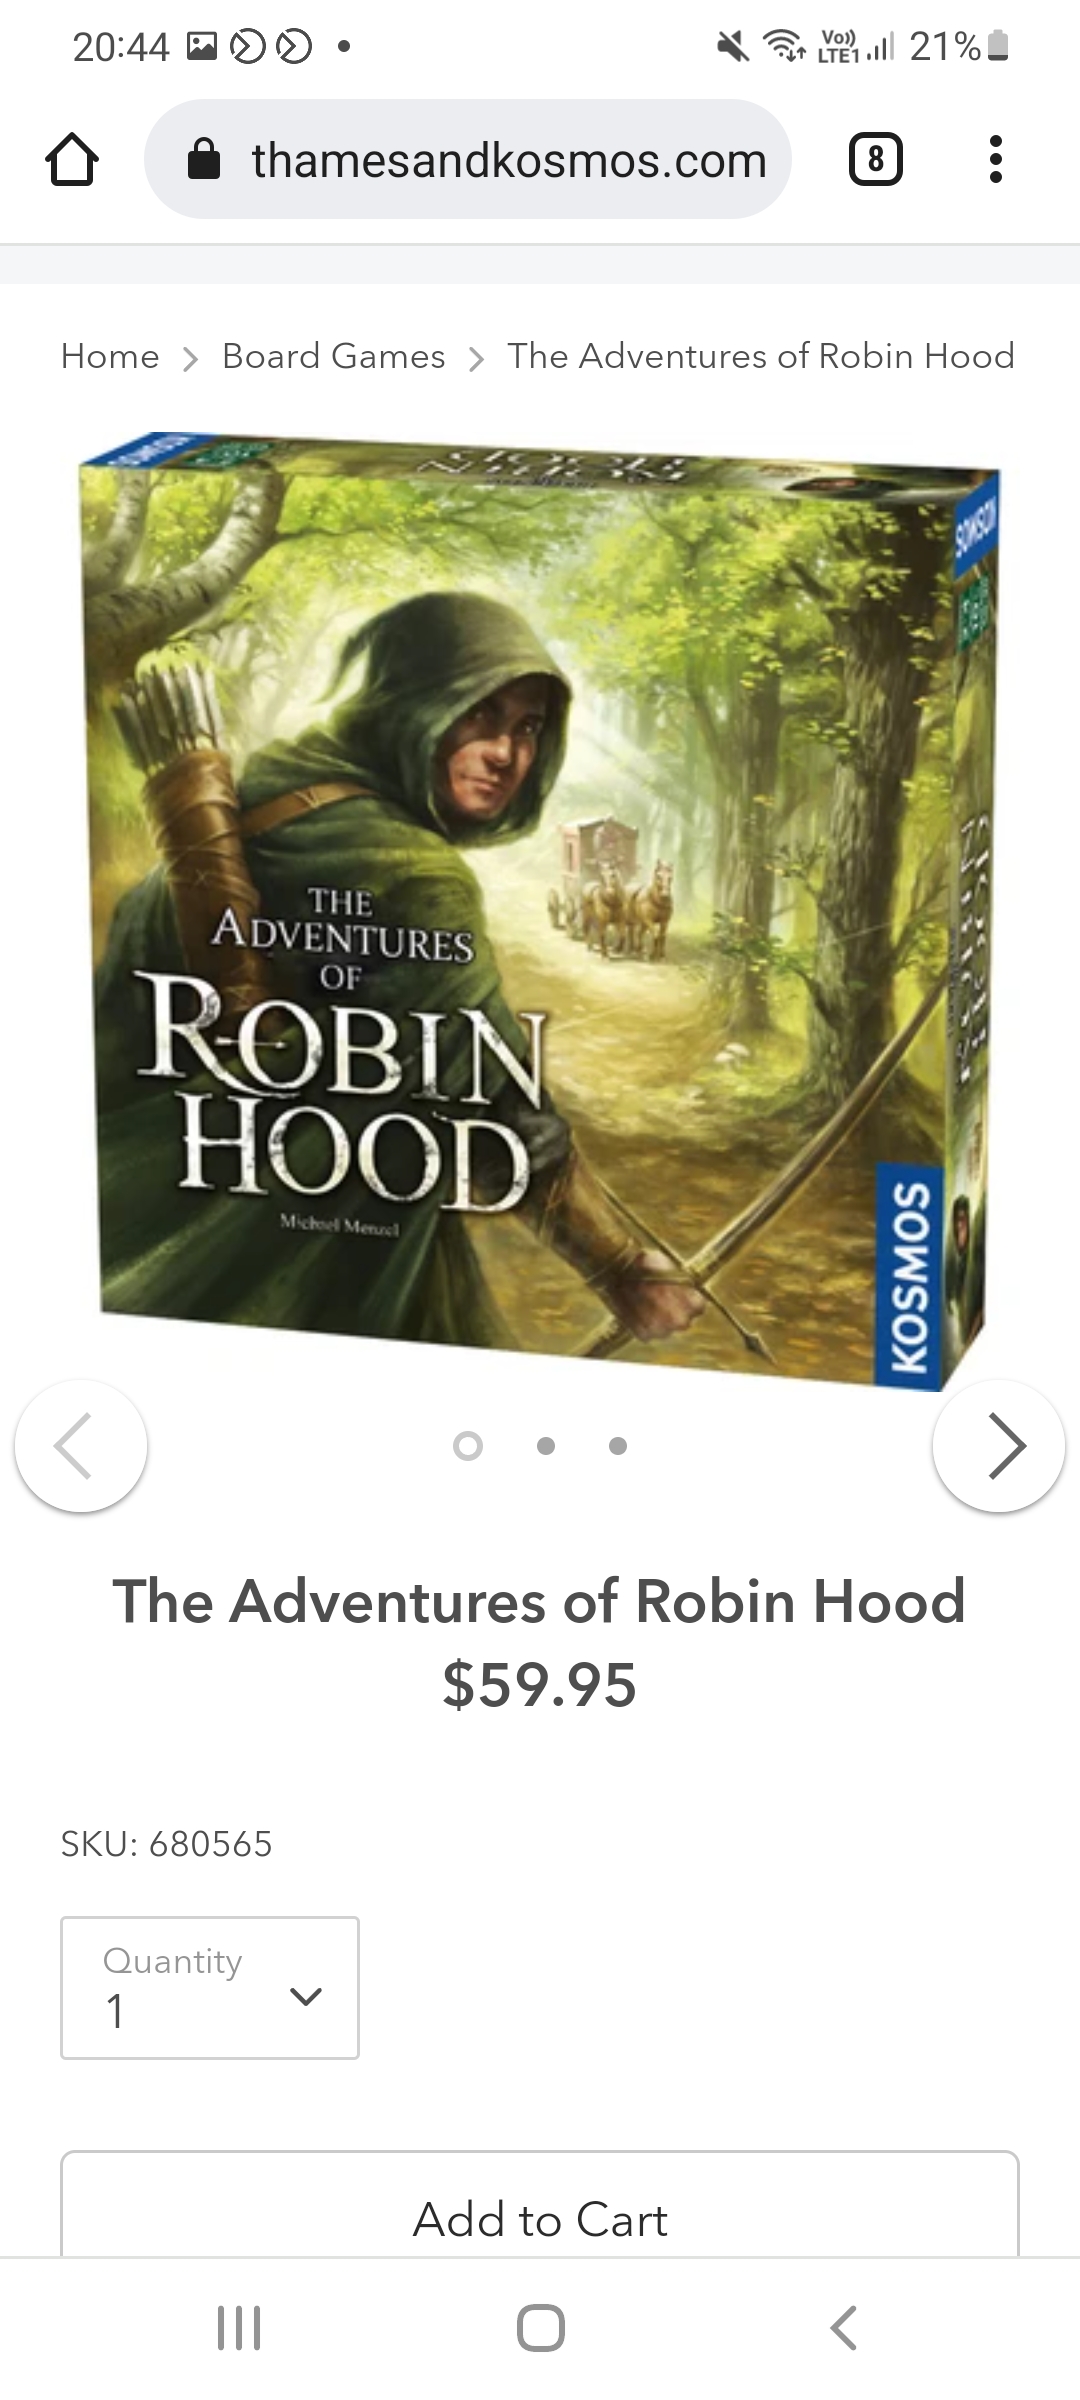This screenshot has height=2400, width=1080.
Task: Tap the Android back navigation button
Action: point(843,2328)
